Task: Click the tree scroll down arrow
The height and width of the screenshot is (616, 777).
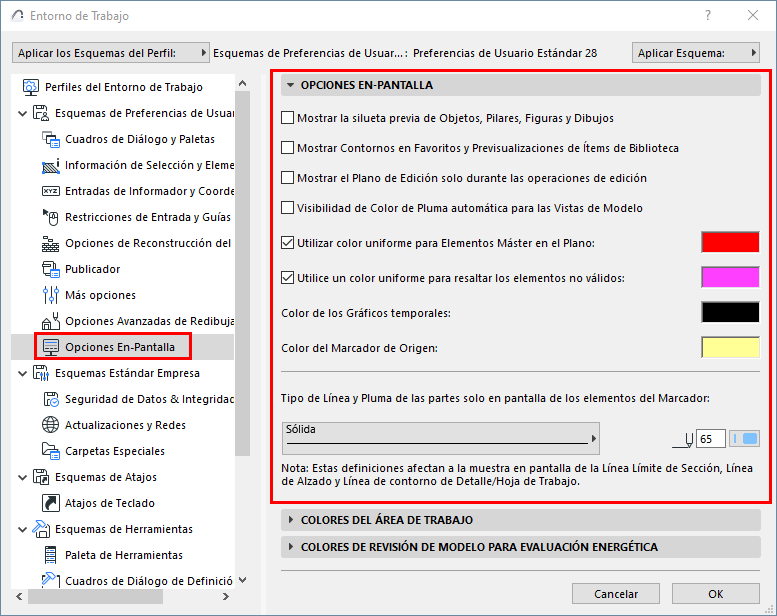Action: click(x=242, y=580)
